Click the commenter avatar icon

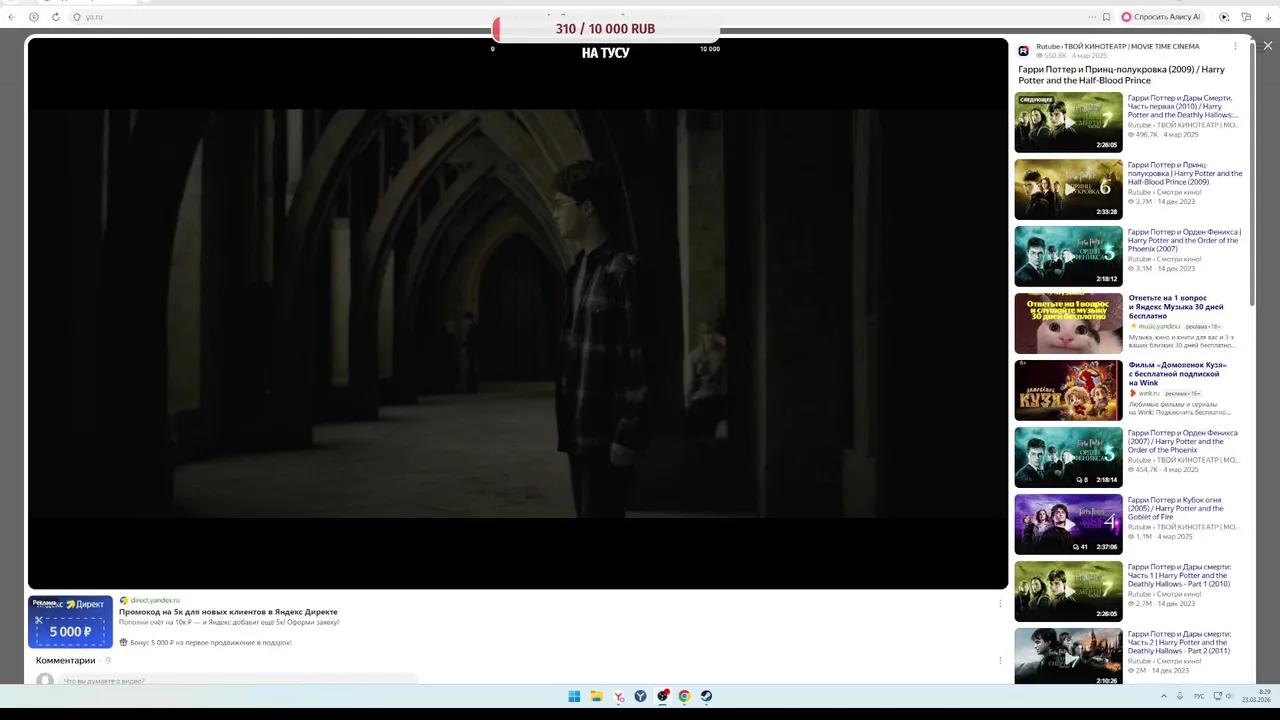click(45, 681)
